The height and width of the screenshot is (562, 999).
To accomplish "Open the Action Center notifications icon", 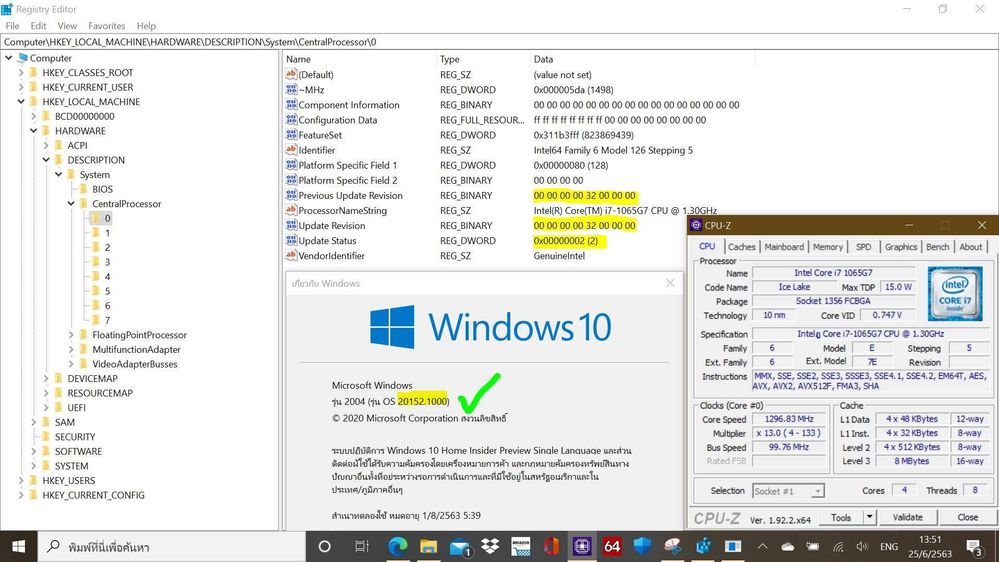I will 974,546.
